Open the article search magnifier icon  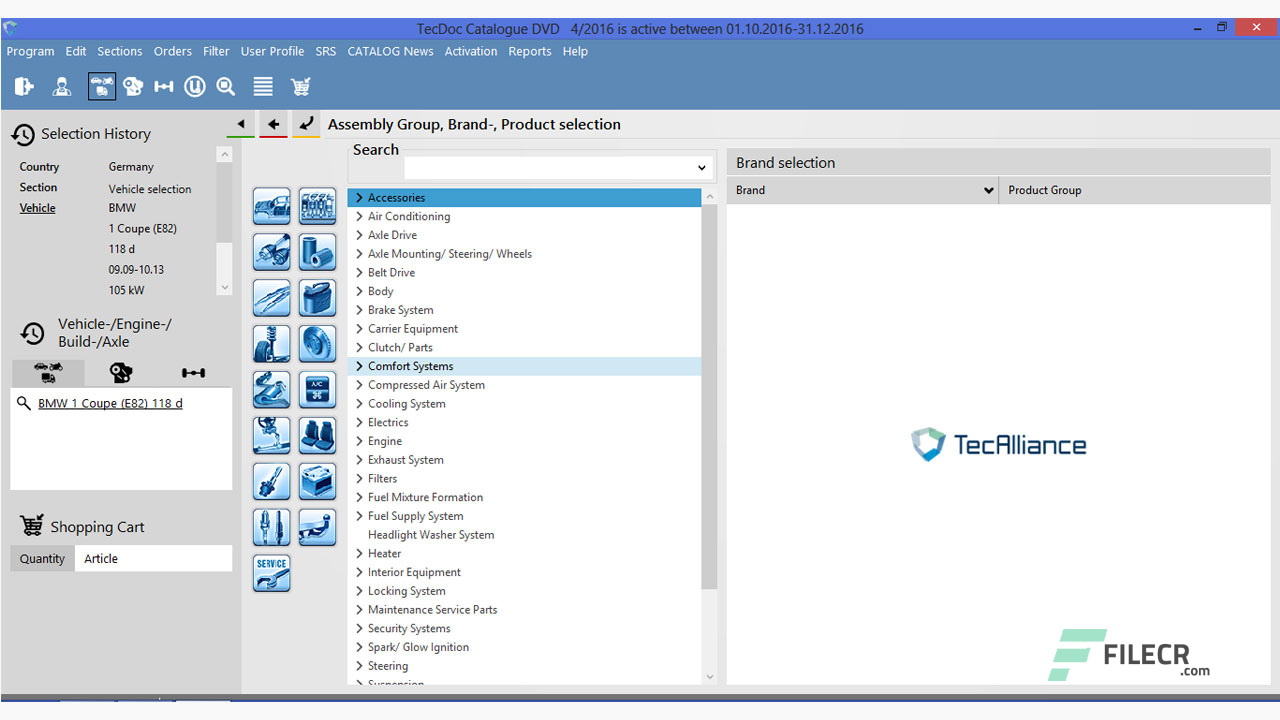(x=226, y=87)
